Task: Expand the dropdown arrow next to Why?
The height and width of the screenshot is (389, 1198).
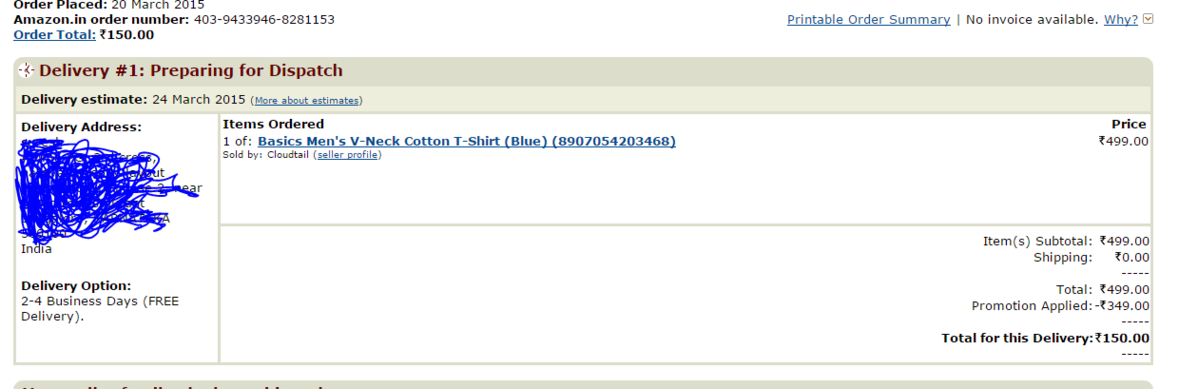Action: pos(1148,19)
